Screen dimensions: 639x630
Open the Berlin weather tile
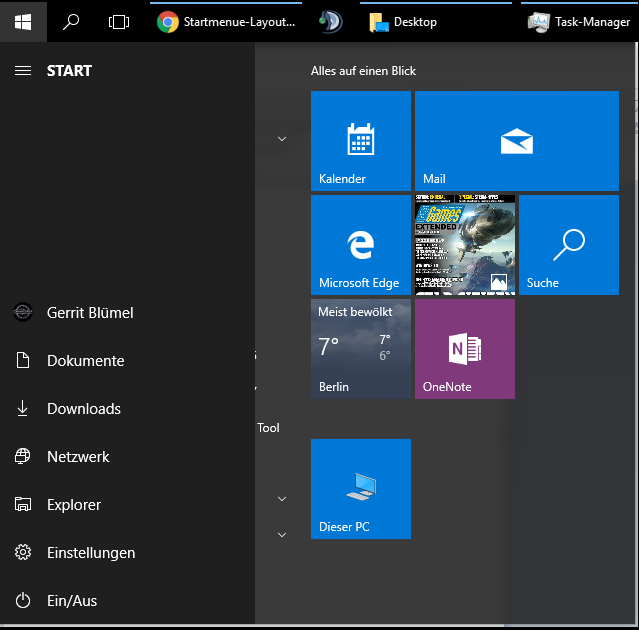point(361,349)
